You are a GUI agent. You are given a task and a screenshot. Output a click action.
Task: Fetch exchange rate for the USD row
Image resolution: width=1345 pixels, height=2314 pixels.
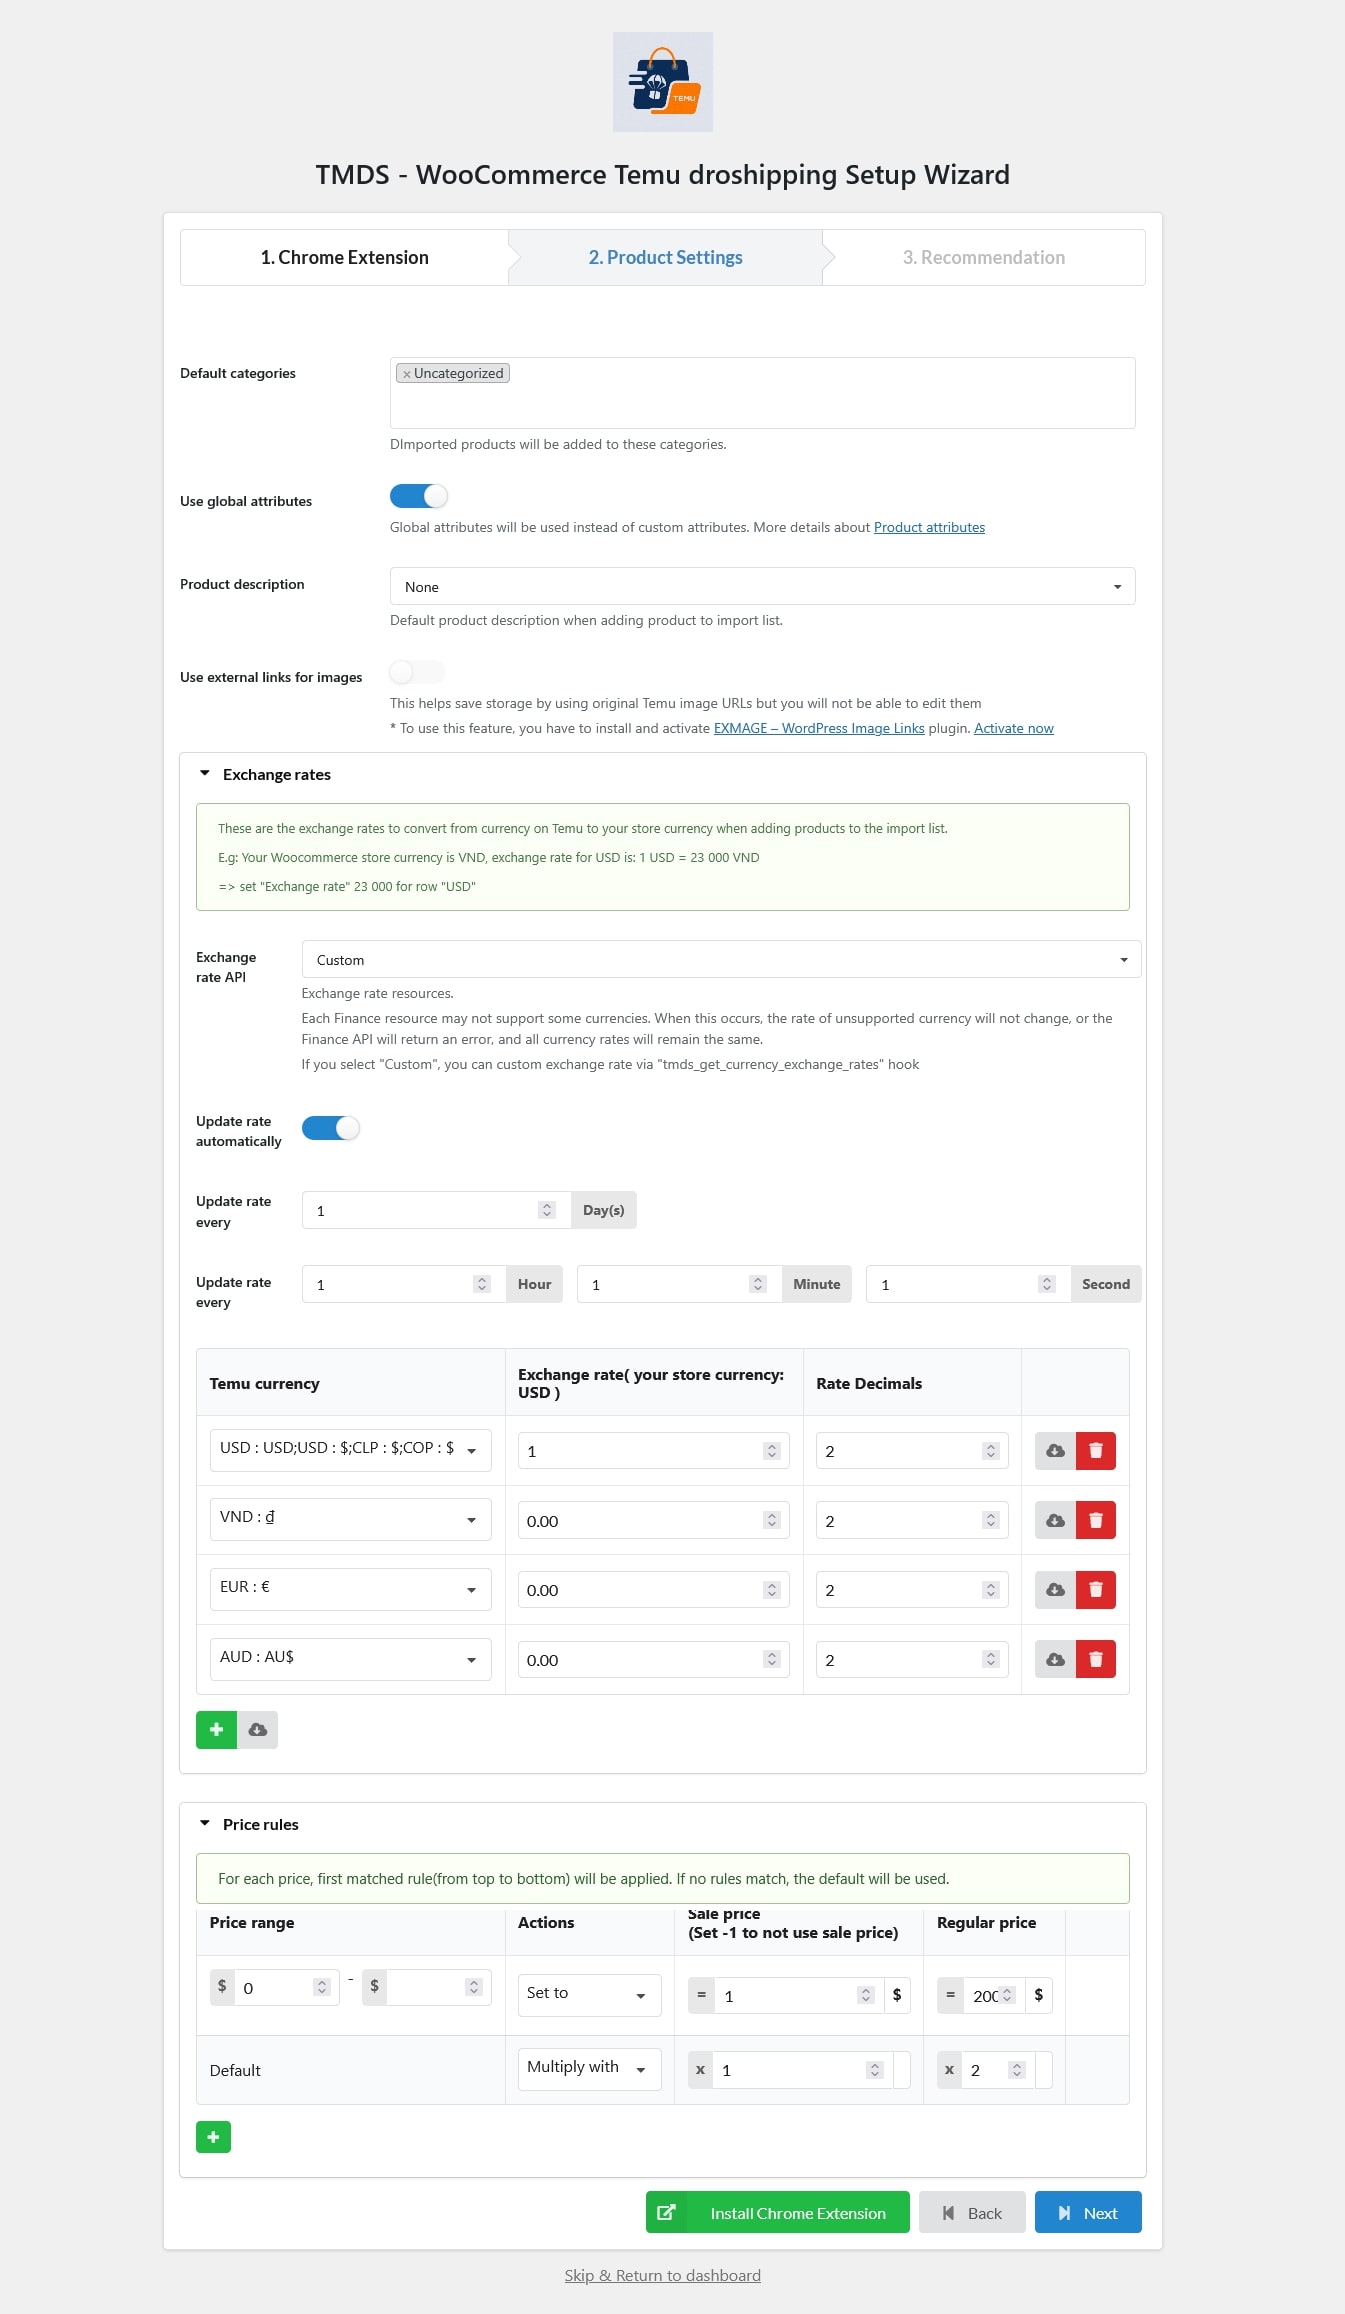pyautogui.click(x=1055, y=1451)
